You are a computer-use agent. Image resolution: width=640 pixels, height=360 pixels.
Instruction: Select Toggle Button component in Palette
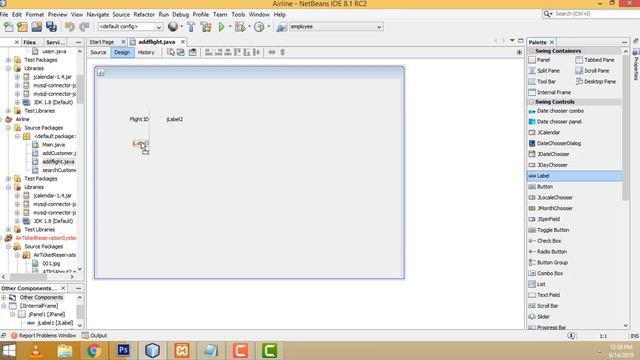[553, 230]
